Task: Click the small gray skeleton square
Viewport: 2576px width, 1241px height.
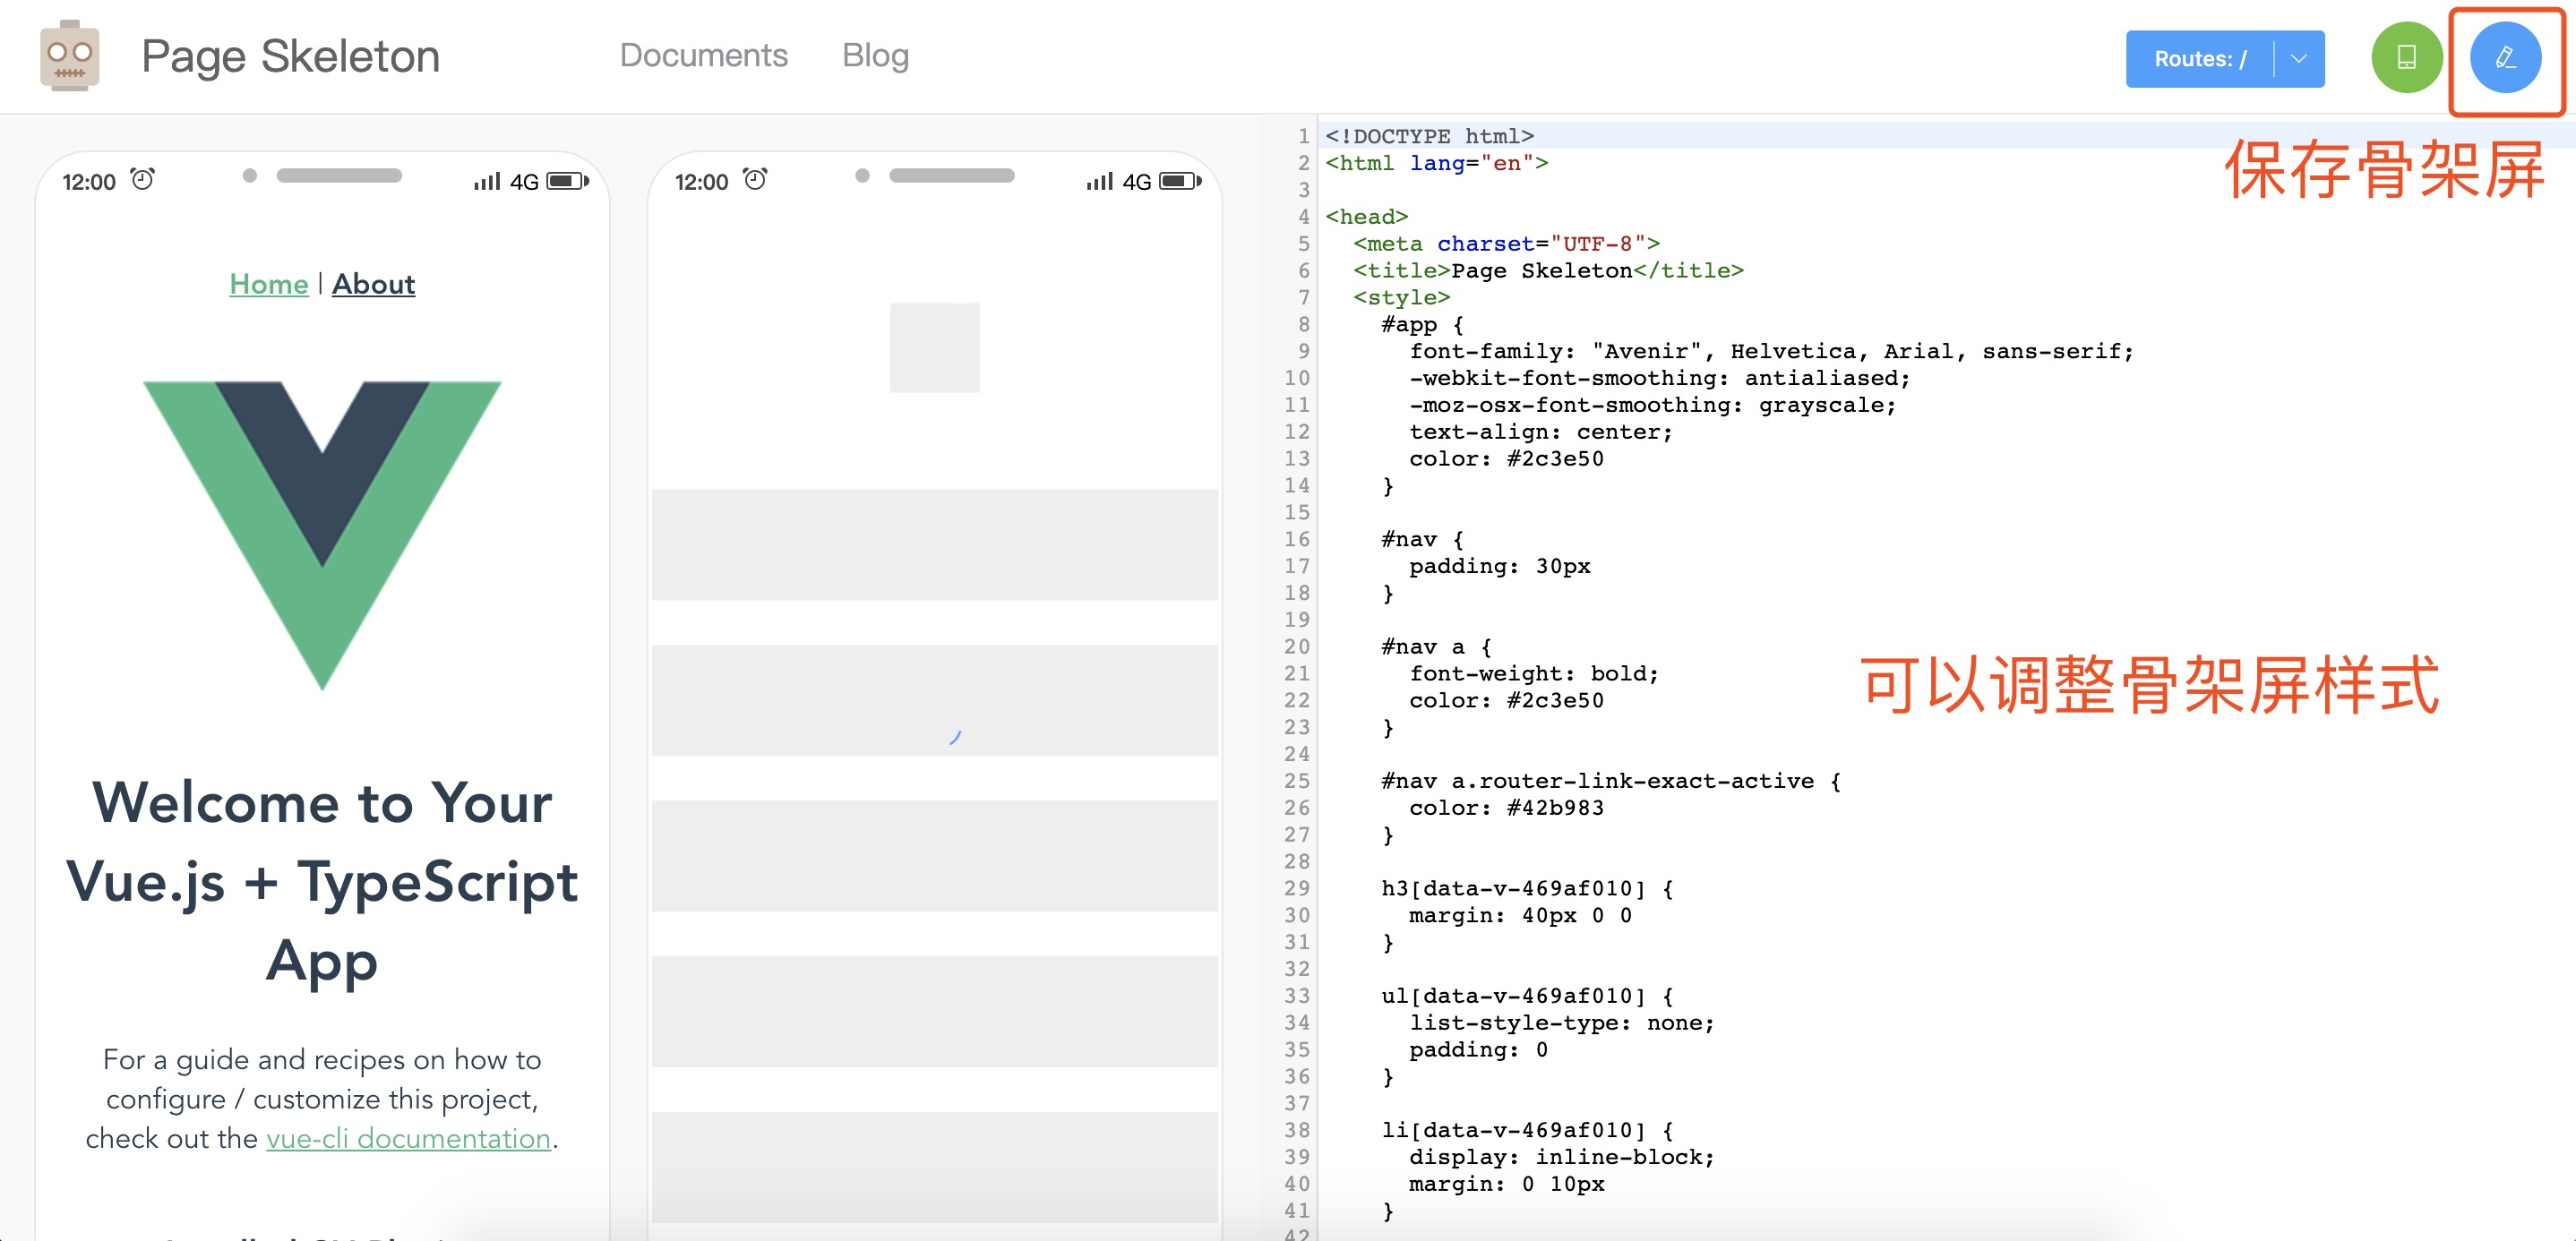Action: click(x=934, y=347)
